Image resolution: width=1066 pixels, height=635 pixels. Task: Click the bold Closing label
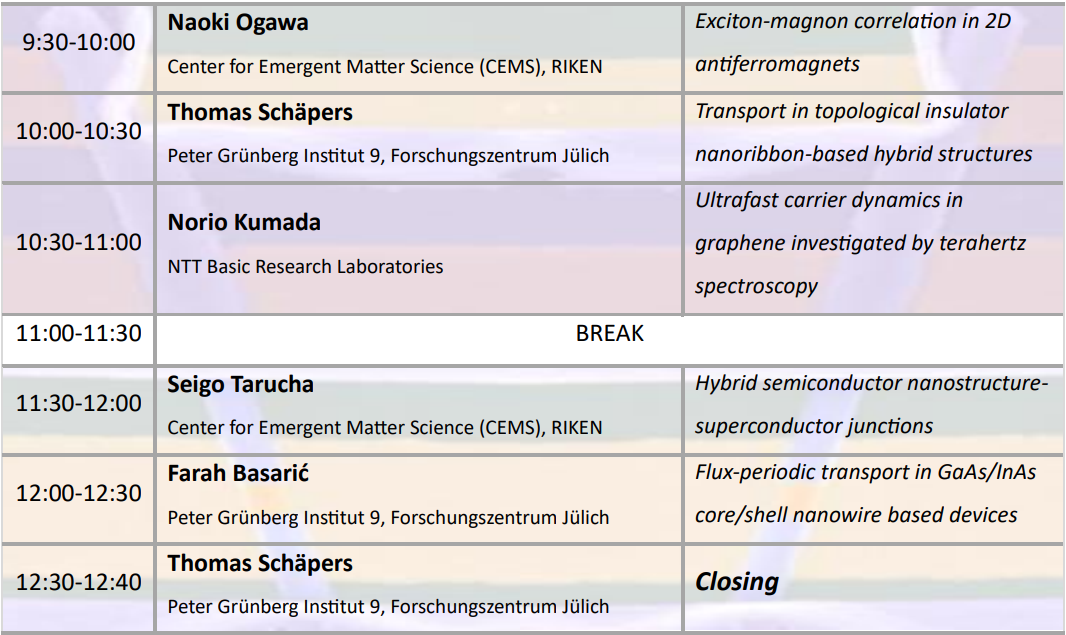pyautogui.click(x=737, y=582)
